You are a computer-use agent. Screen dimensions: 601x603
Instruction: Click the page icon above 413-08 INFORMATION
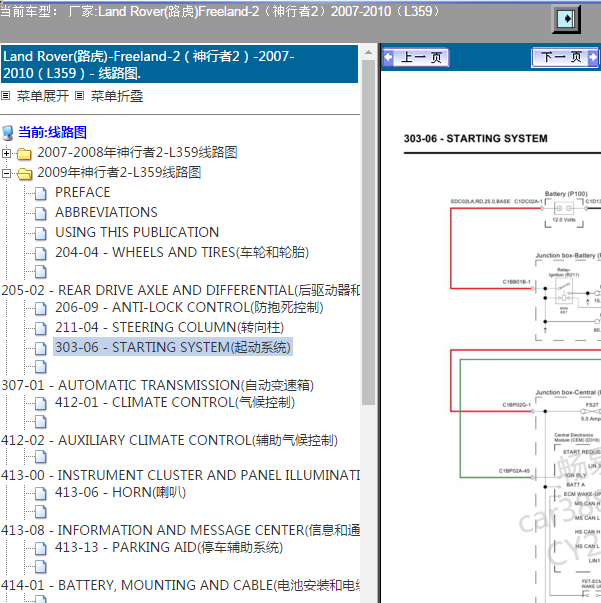(x=40, y=512)
